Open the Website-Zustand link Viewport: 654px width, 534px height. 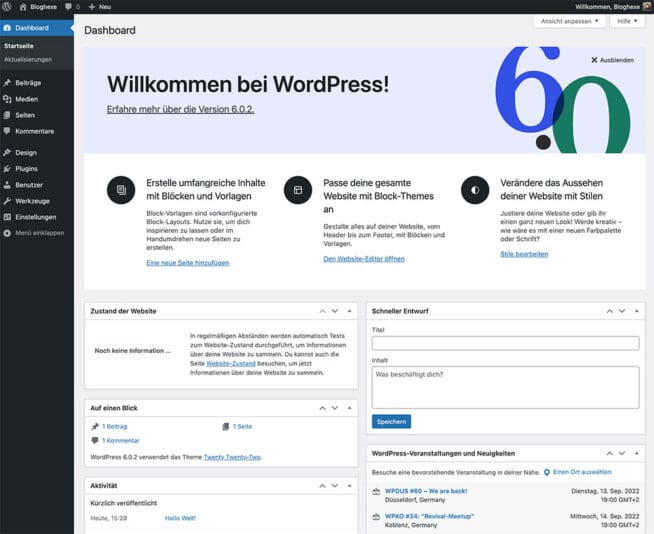(x=231, y=364)
